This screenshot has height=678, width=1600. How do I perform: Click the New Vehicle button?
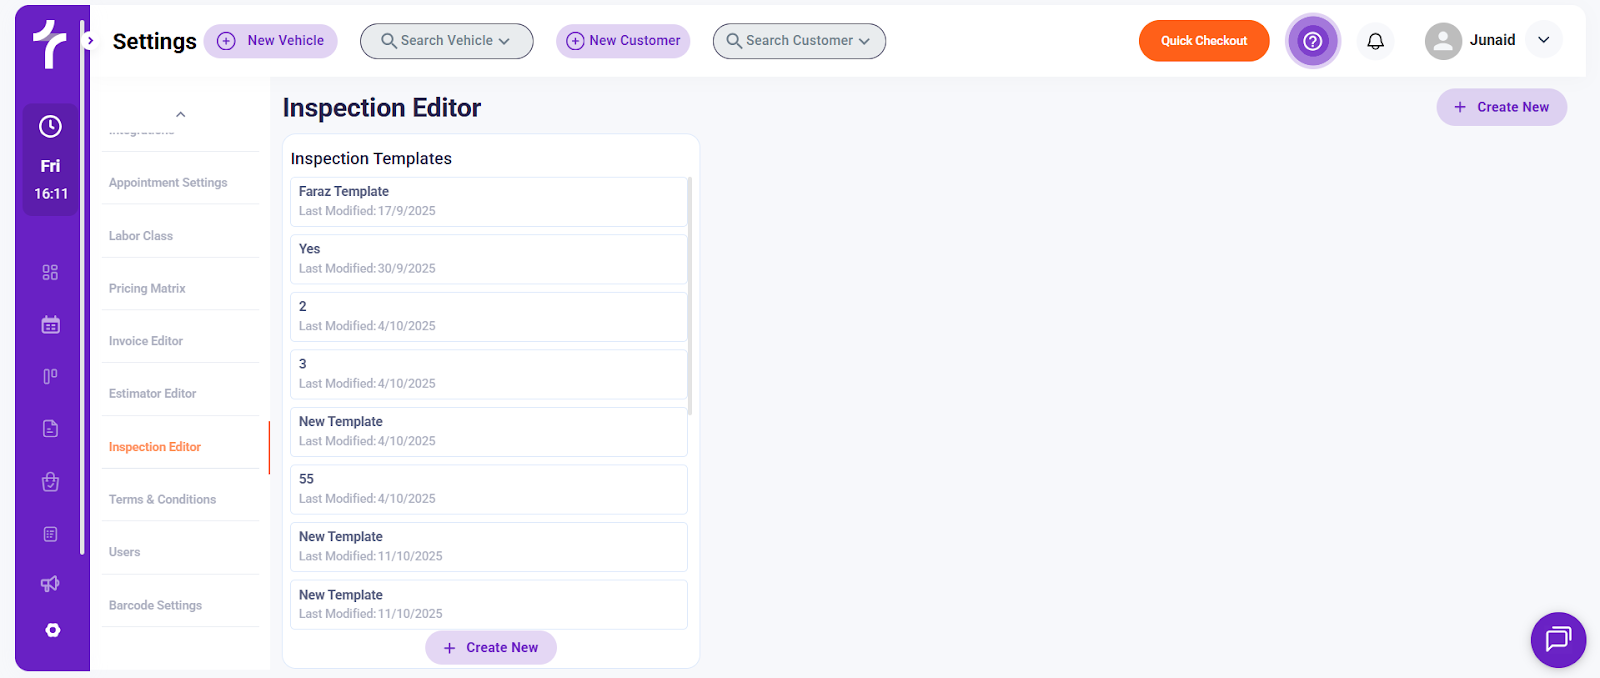271,41
